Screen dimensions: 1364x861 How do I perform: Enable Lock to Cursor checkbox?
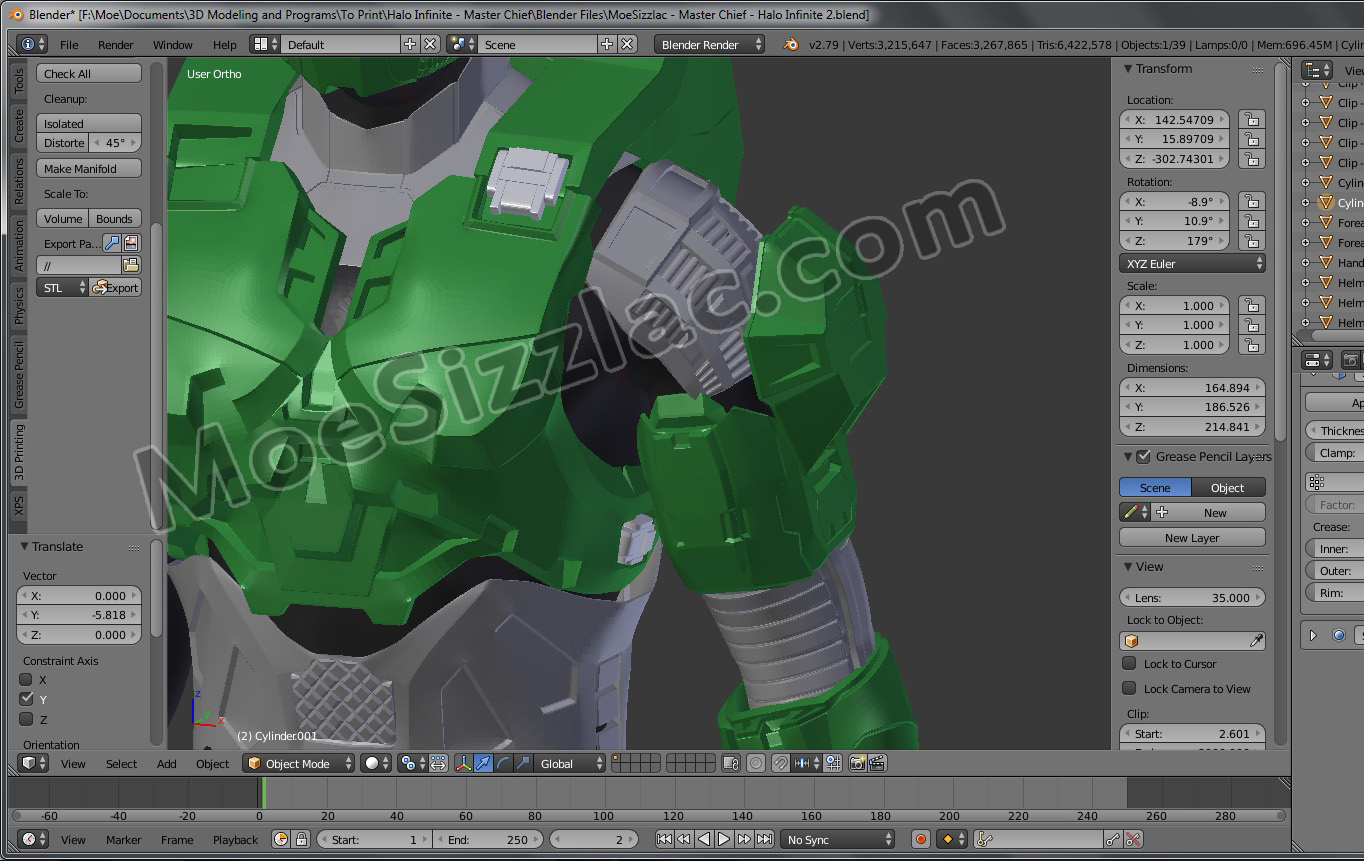1129,664
